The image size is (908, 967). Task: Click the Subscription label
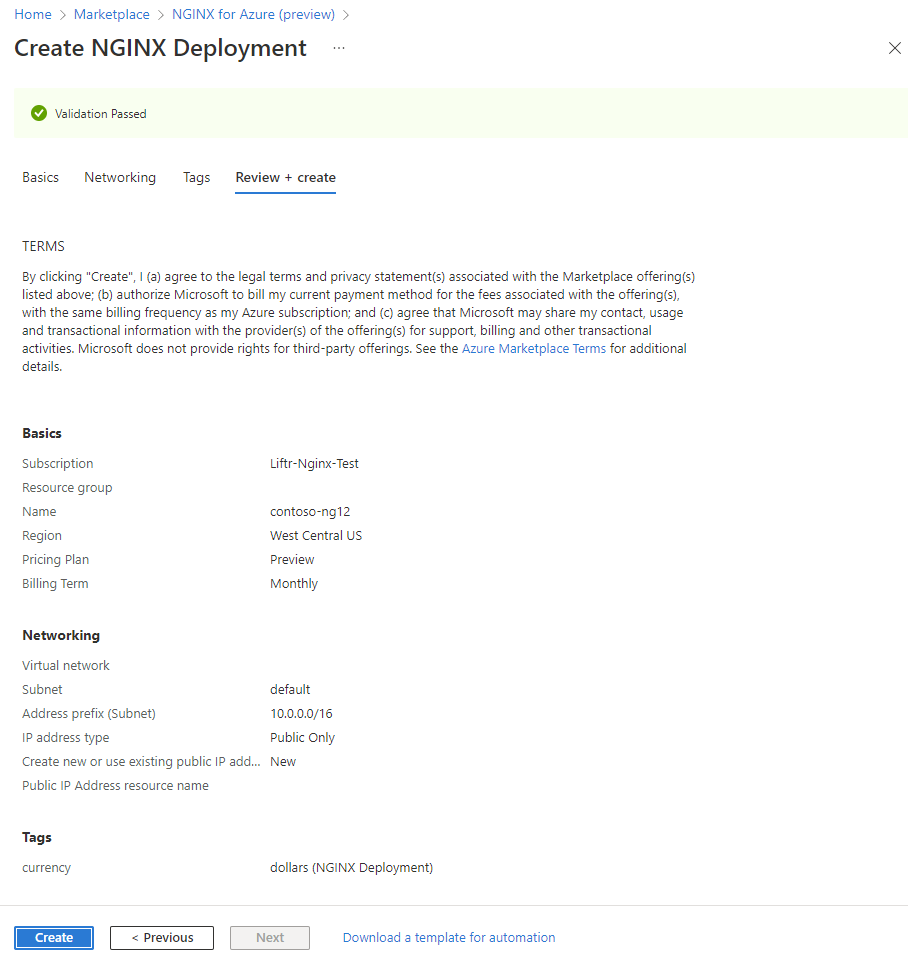(x=58, y=464)
